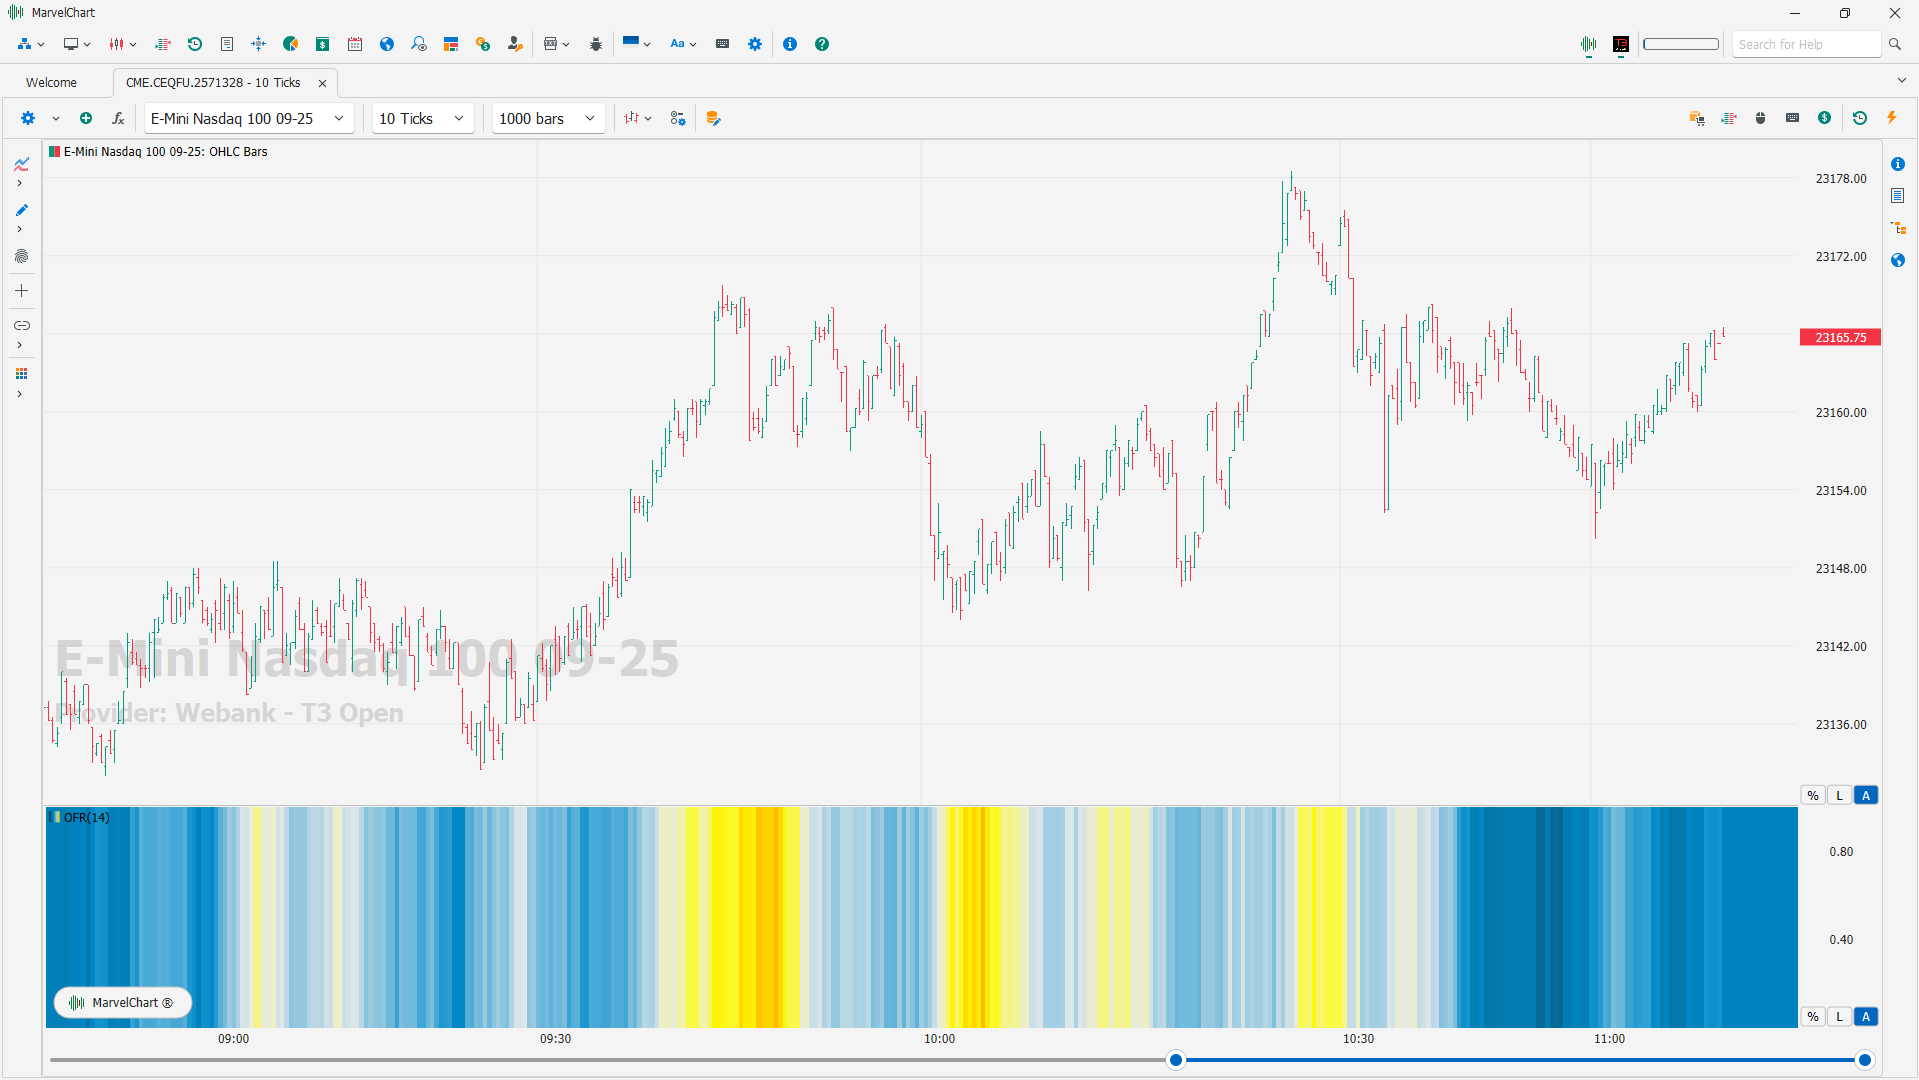
Task: Click the orange and blue layout icon
Action: (x=451, y=44)
